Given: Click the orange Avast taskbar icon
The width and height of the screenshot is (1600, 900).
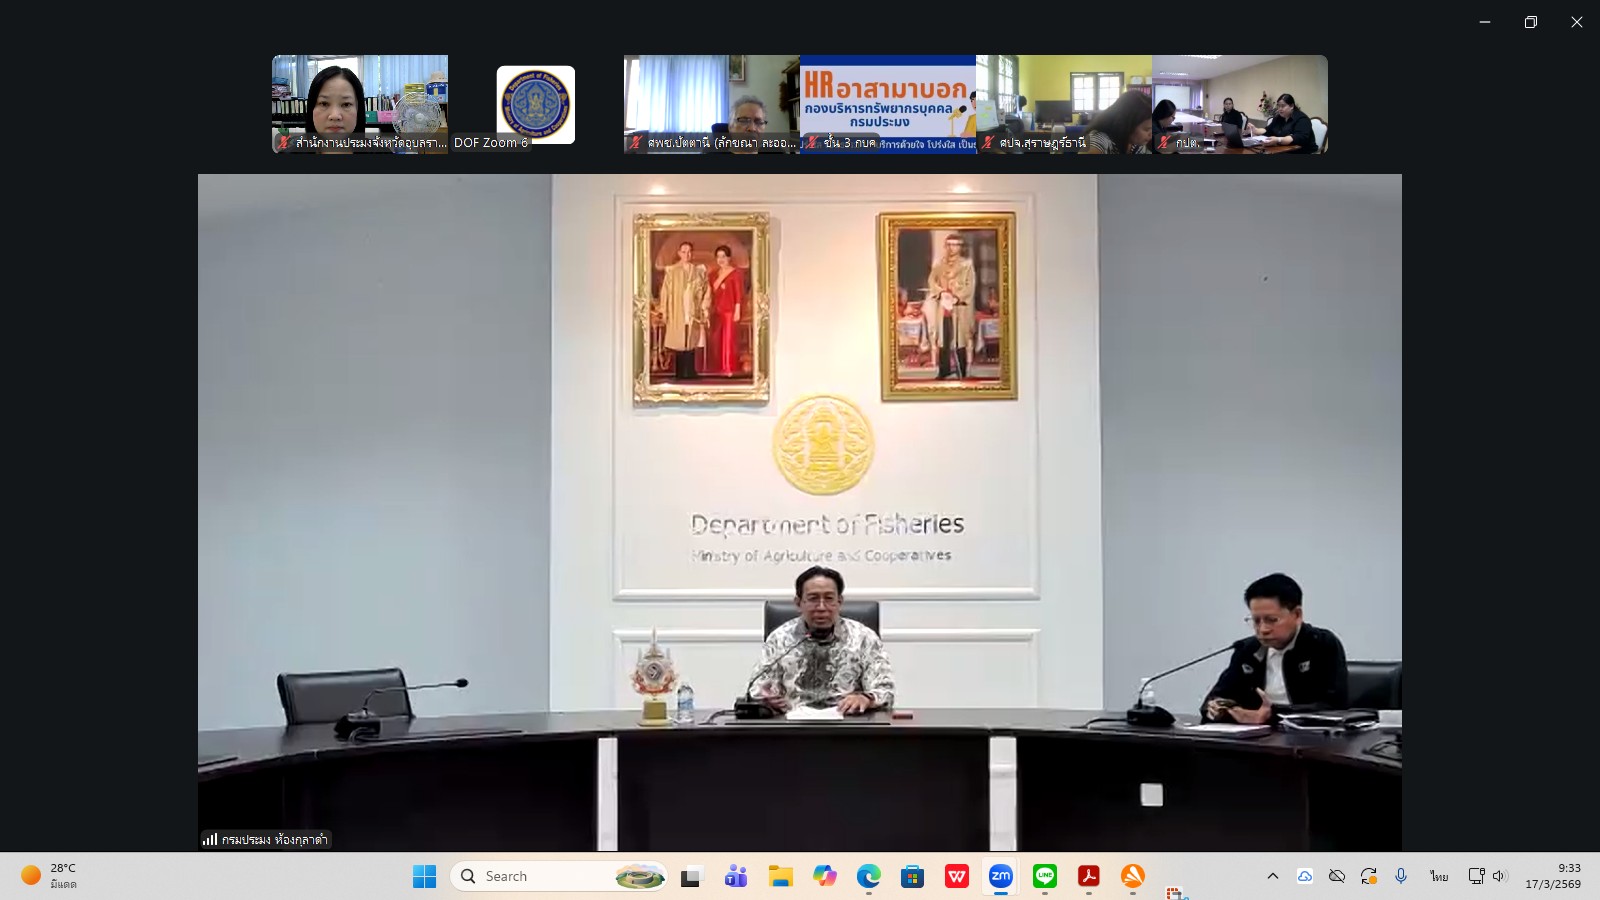Looking at the screenshot, I should click(x=1133, y=877).
